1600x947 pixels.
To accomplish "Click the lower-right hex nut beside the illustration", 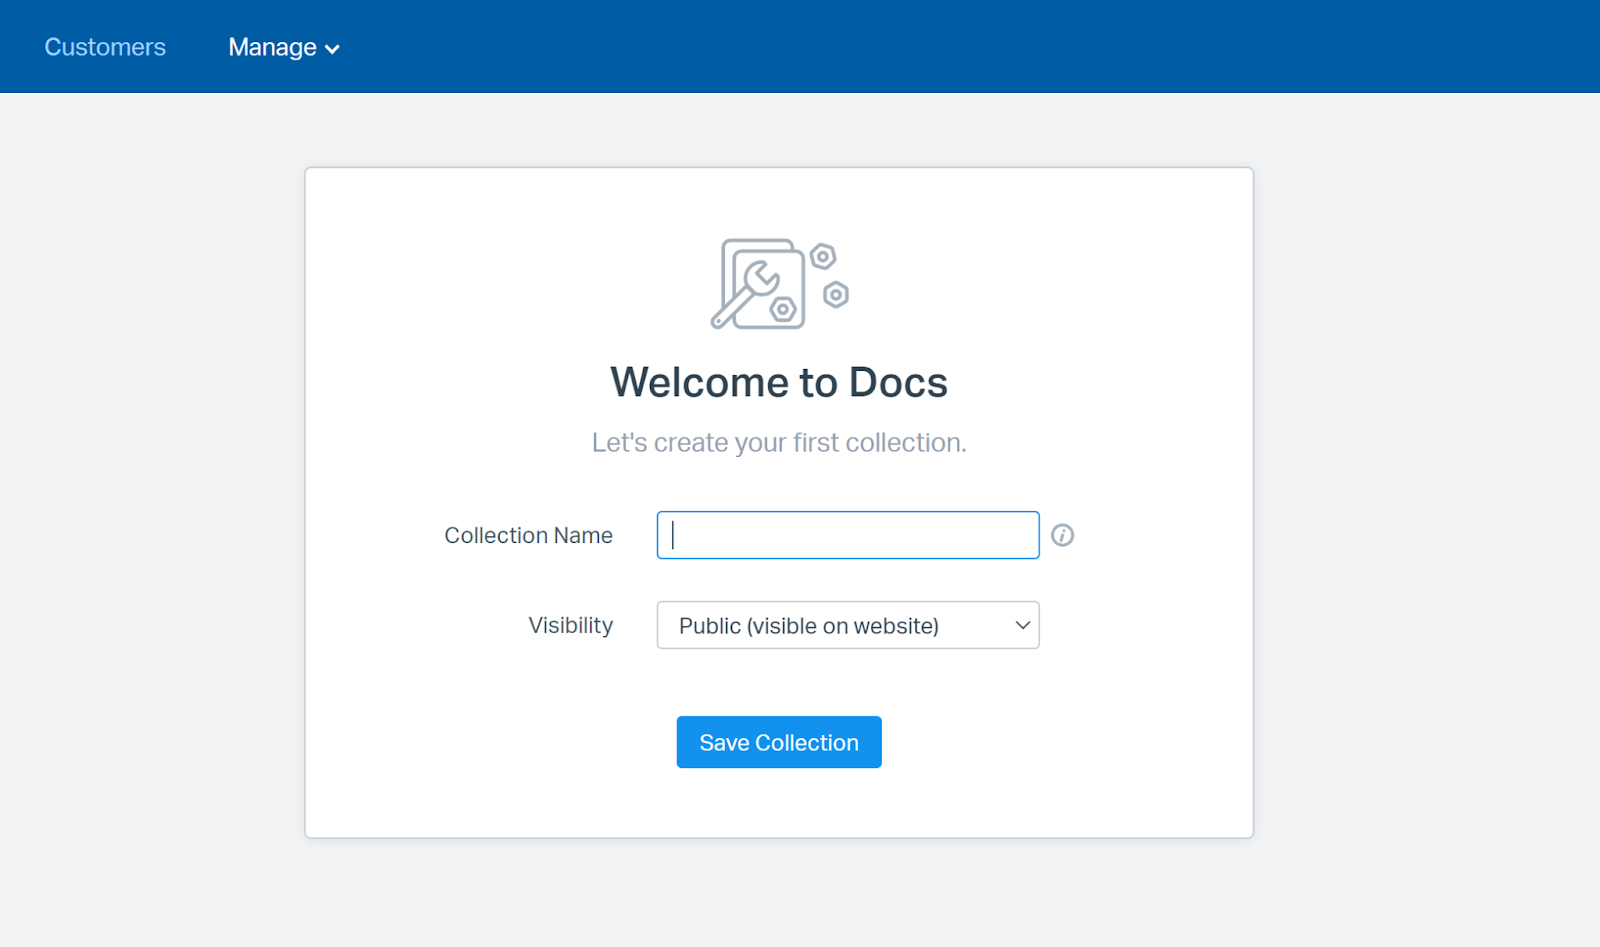I will [x=836, y=295].
